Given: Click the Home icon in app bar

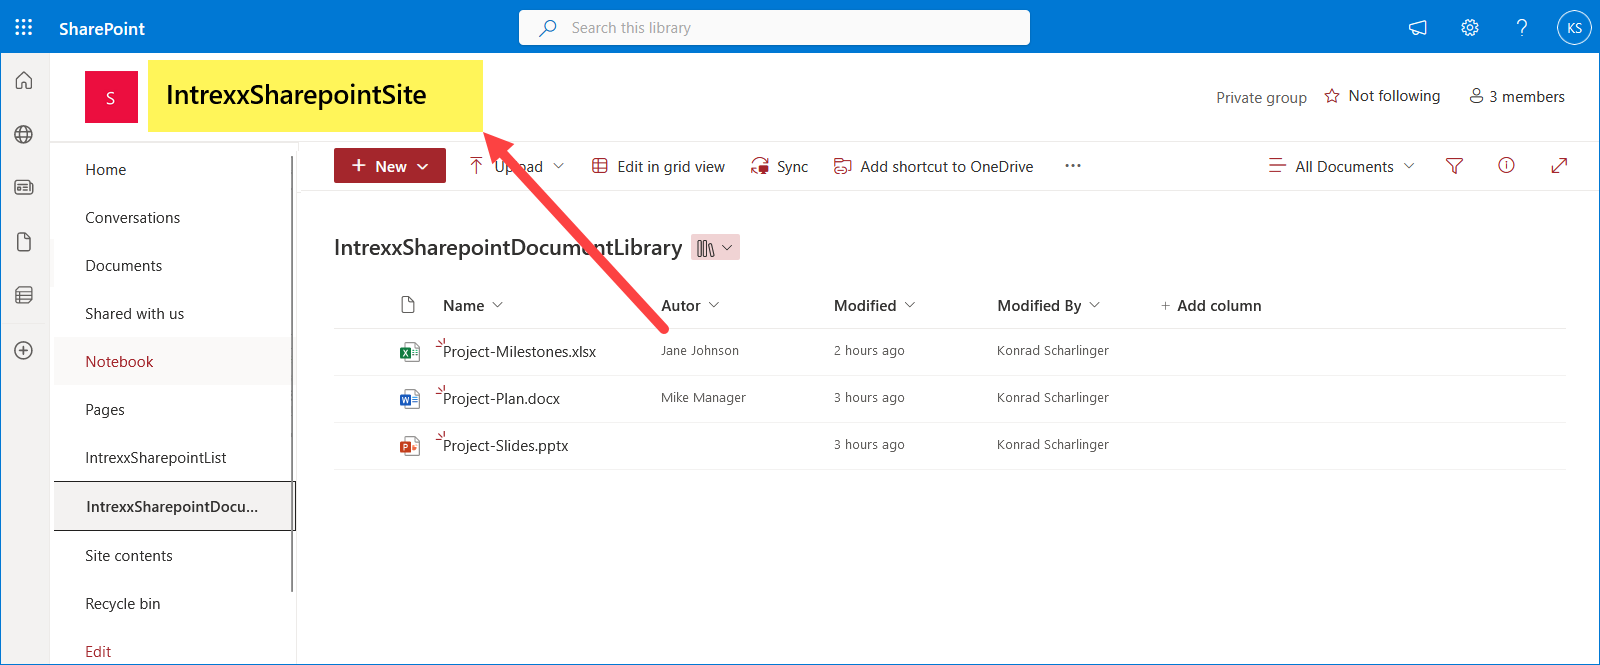Looking at the screenshot, I should coord(24,81).
